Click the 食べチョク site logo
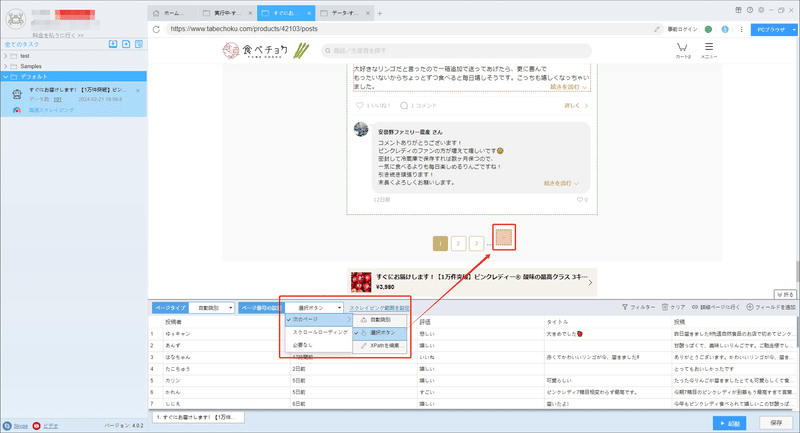 click(266, 50)
